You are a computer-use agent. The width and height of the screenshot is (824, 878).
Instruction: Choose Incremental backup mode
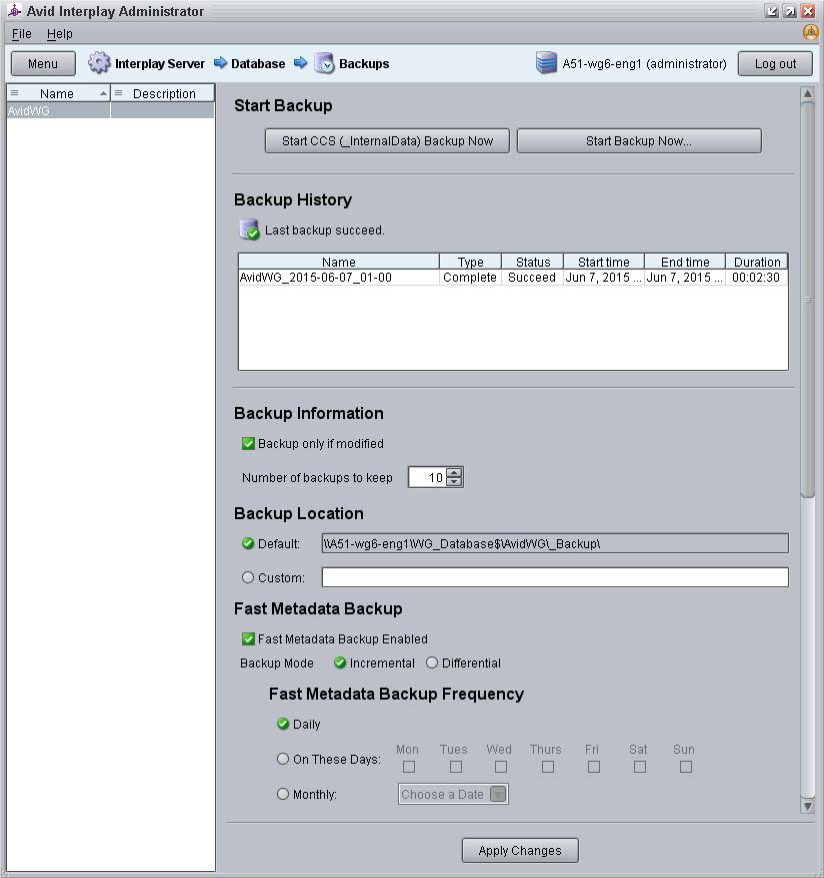[339, 663]
